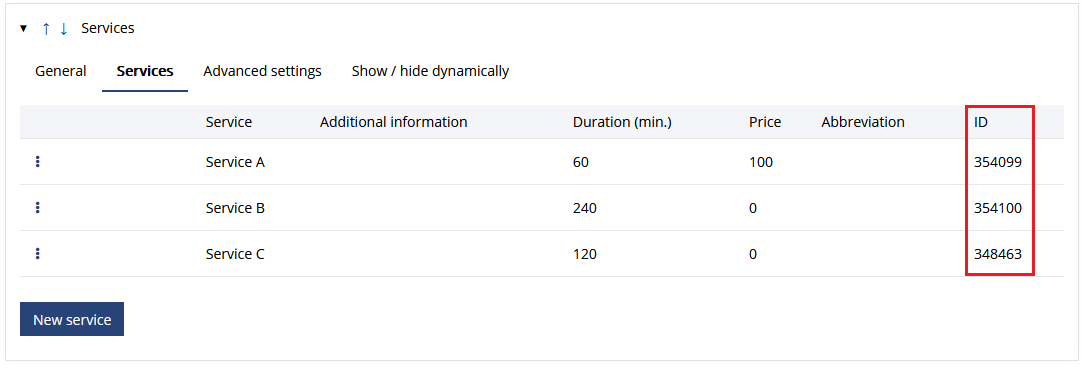Select the Service A name cell
The height and width of the screenshot is (368, 1082).
coord(235,162)
